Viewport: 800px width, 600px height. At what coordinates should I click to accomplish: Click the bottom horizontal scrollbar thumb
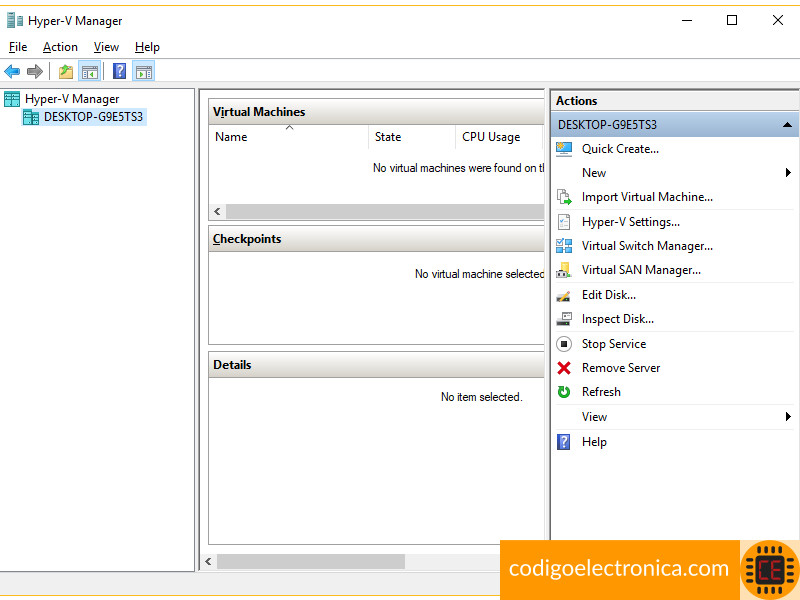click(x=311, y=562)
